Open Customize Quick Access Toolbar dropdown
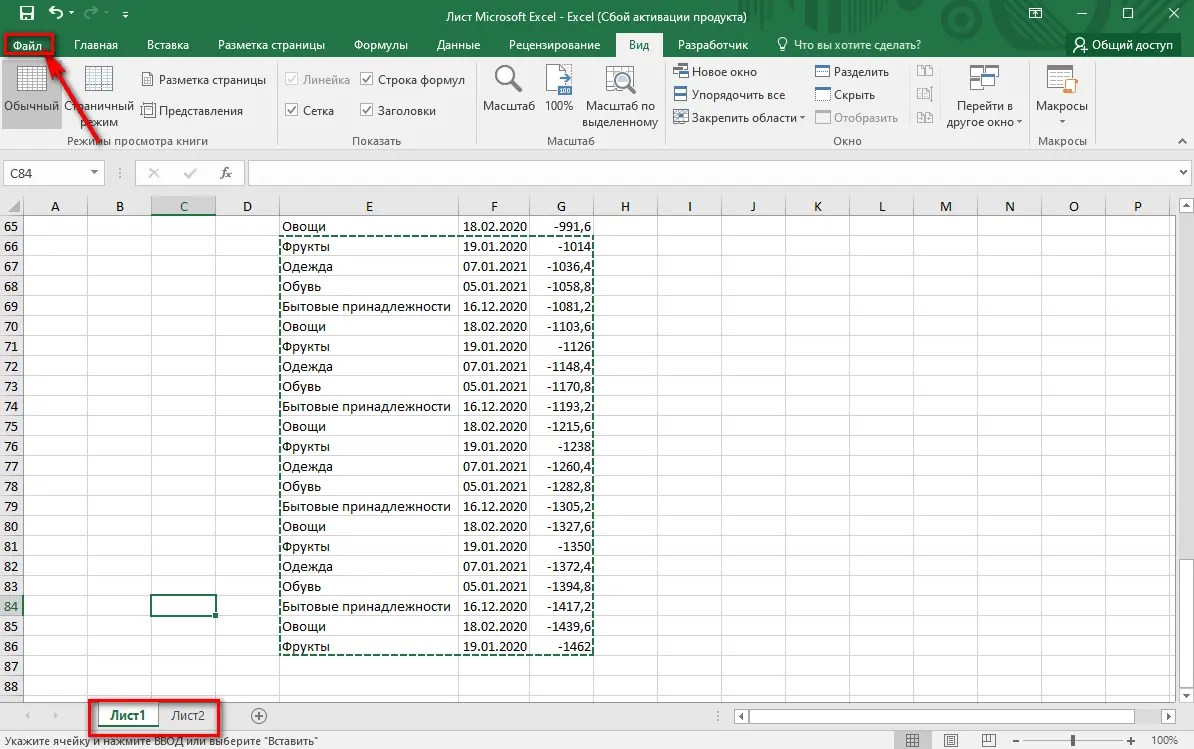Image resolution: width=1194 pixels, height=749 pixels. tap(125, 14)
